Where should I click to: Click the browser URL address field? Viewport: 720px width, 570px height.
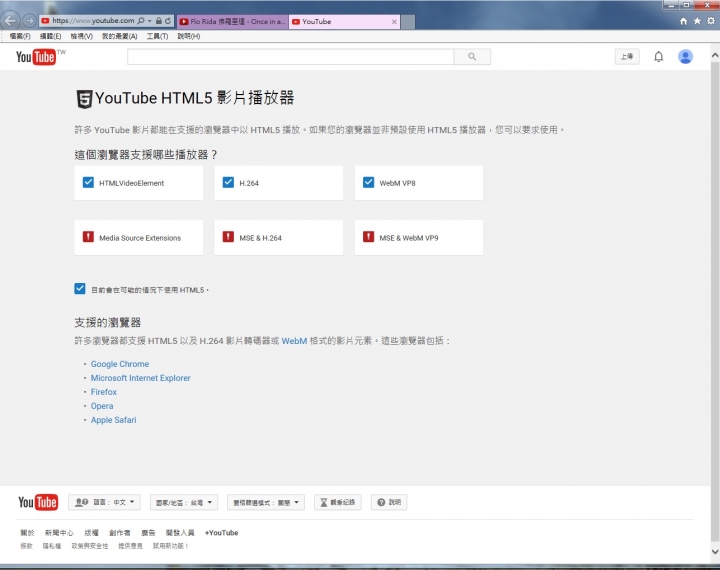point(93,21)
